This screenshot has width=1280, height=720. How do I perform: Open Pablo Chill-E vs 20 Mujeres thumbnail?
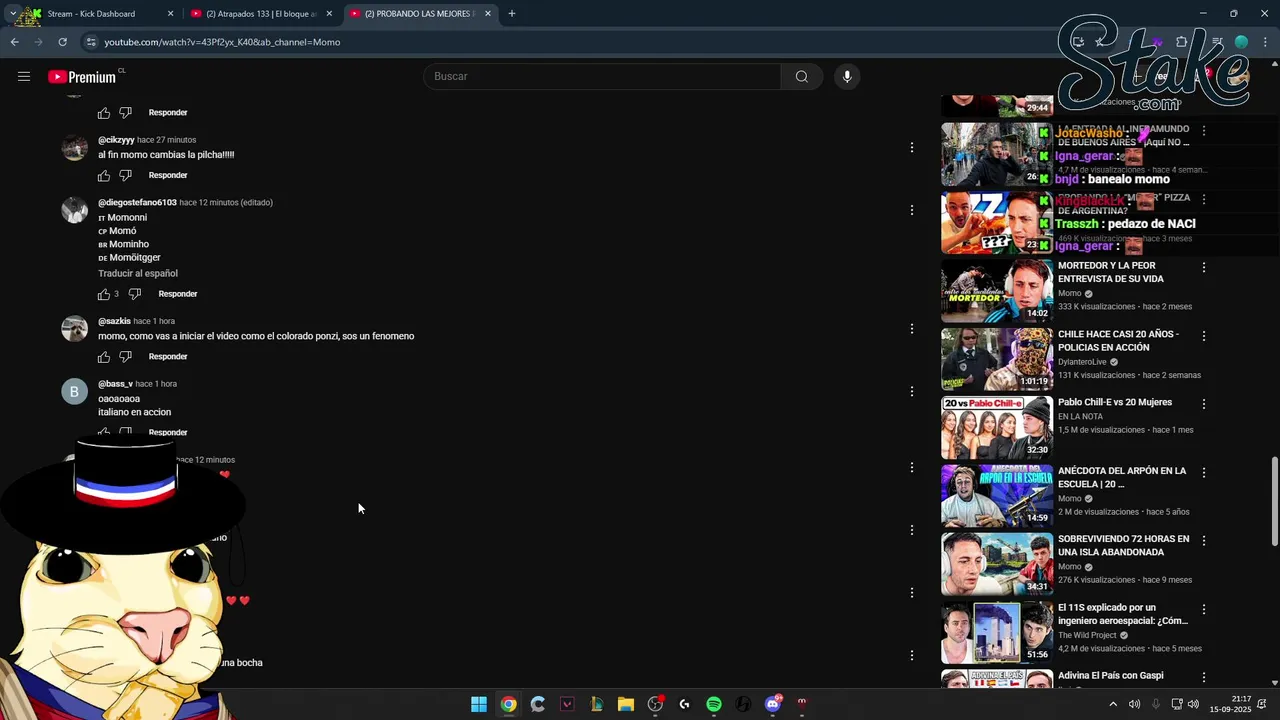pos(997,427)
